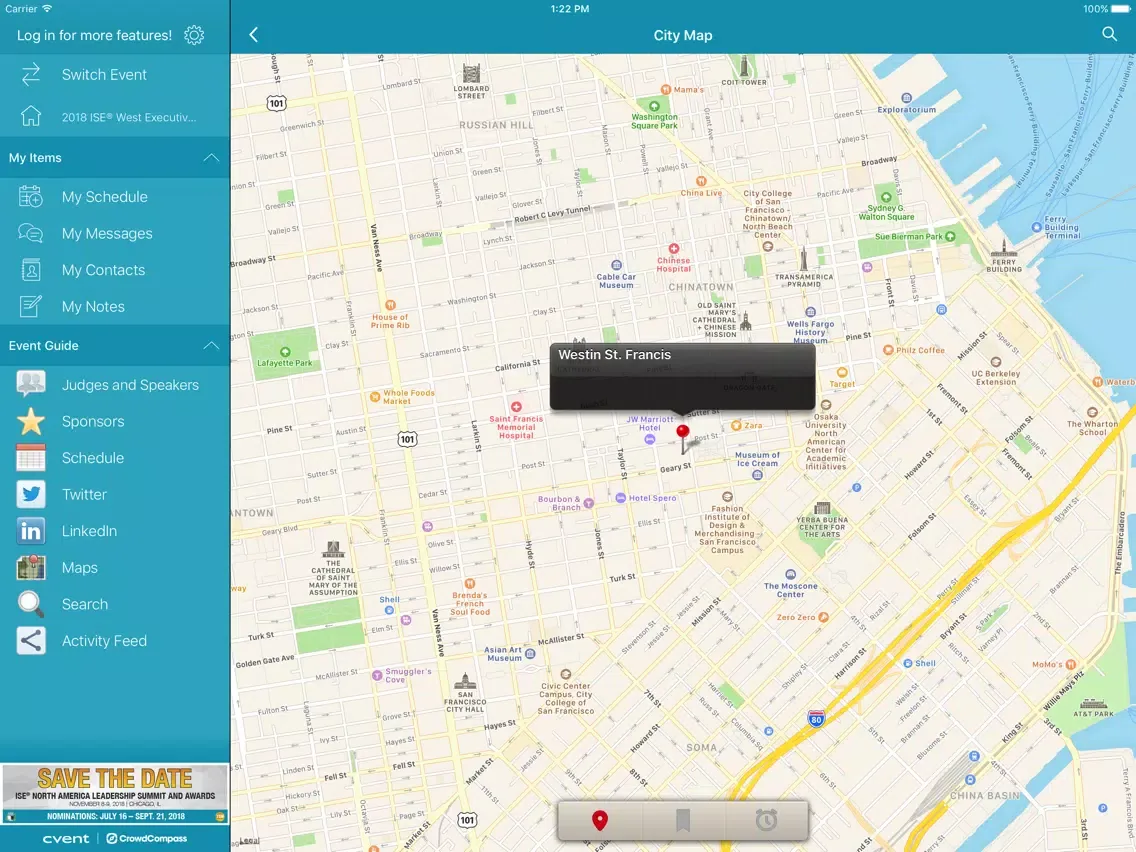This screenshot has height=852, width=1136.
Task: Open Judges and Speakers icon
Action: (x=31, y=385)
